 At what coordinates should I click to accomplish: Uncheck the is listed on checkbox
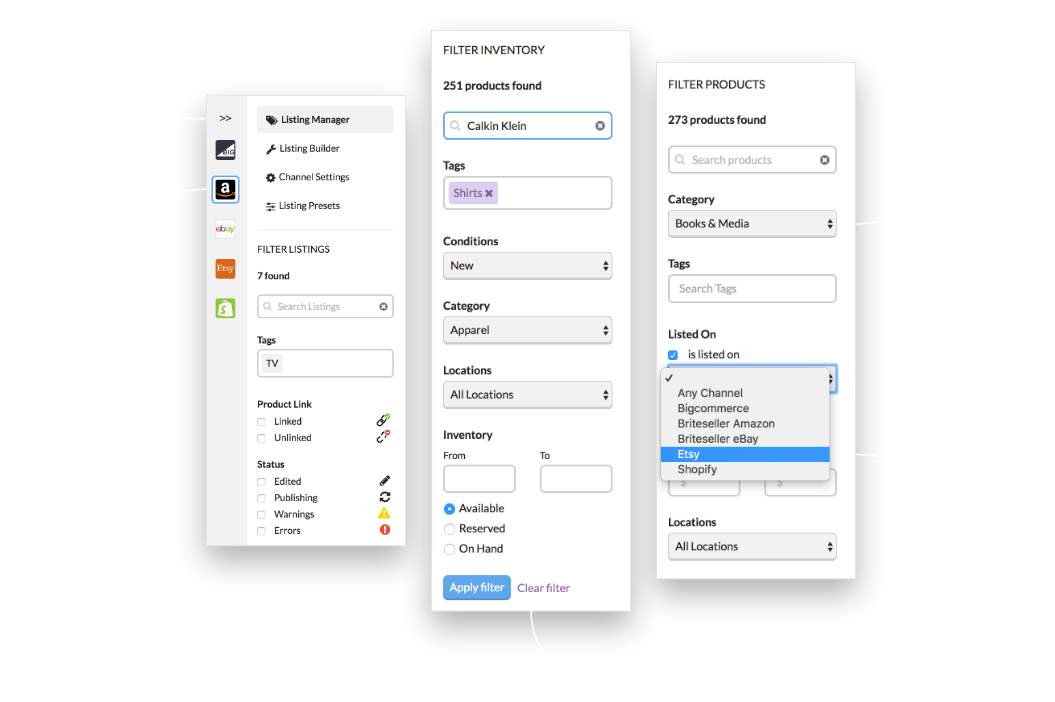pos(673,355)
